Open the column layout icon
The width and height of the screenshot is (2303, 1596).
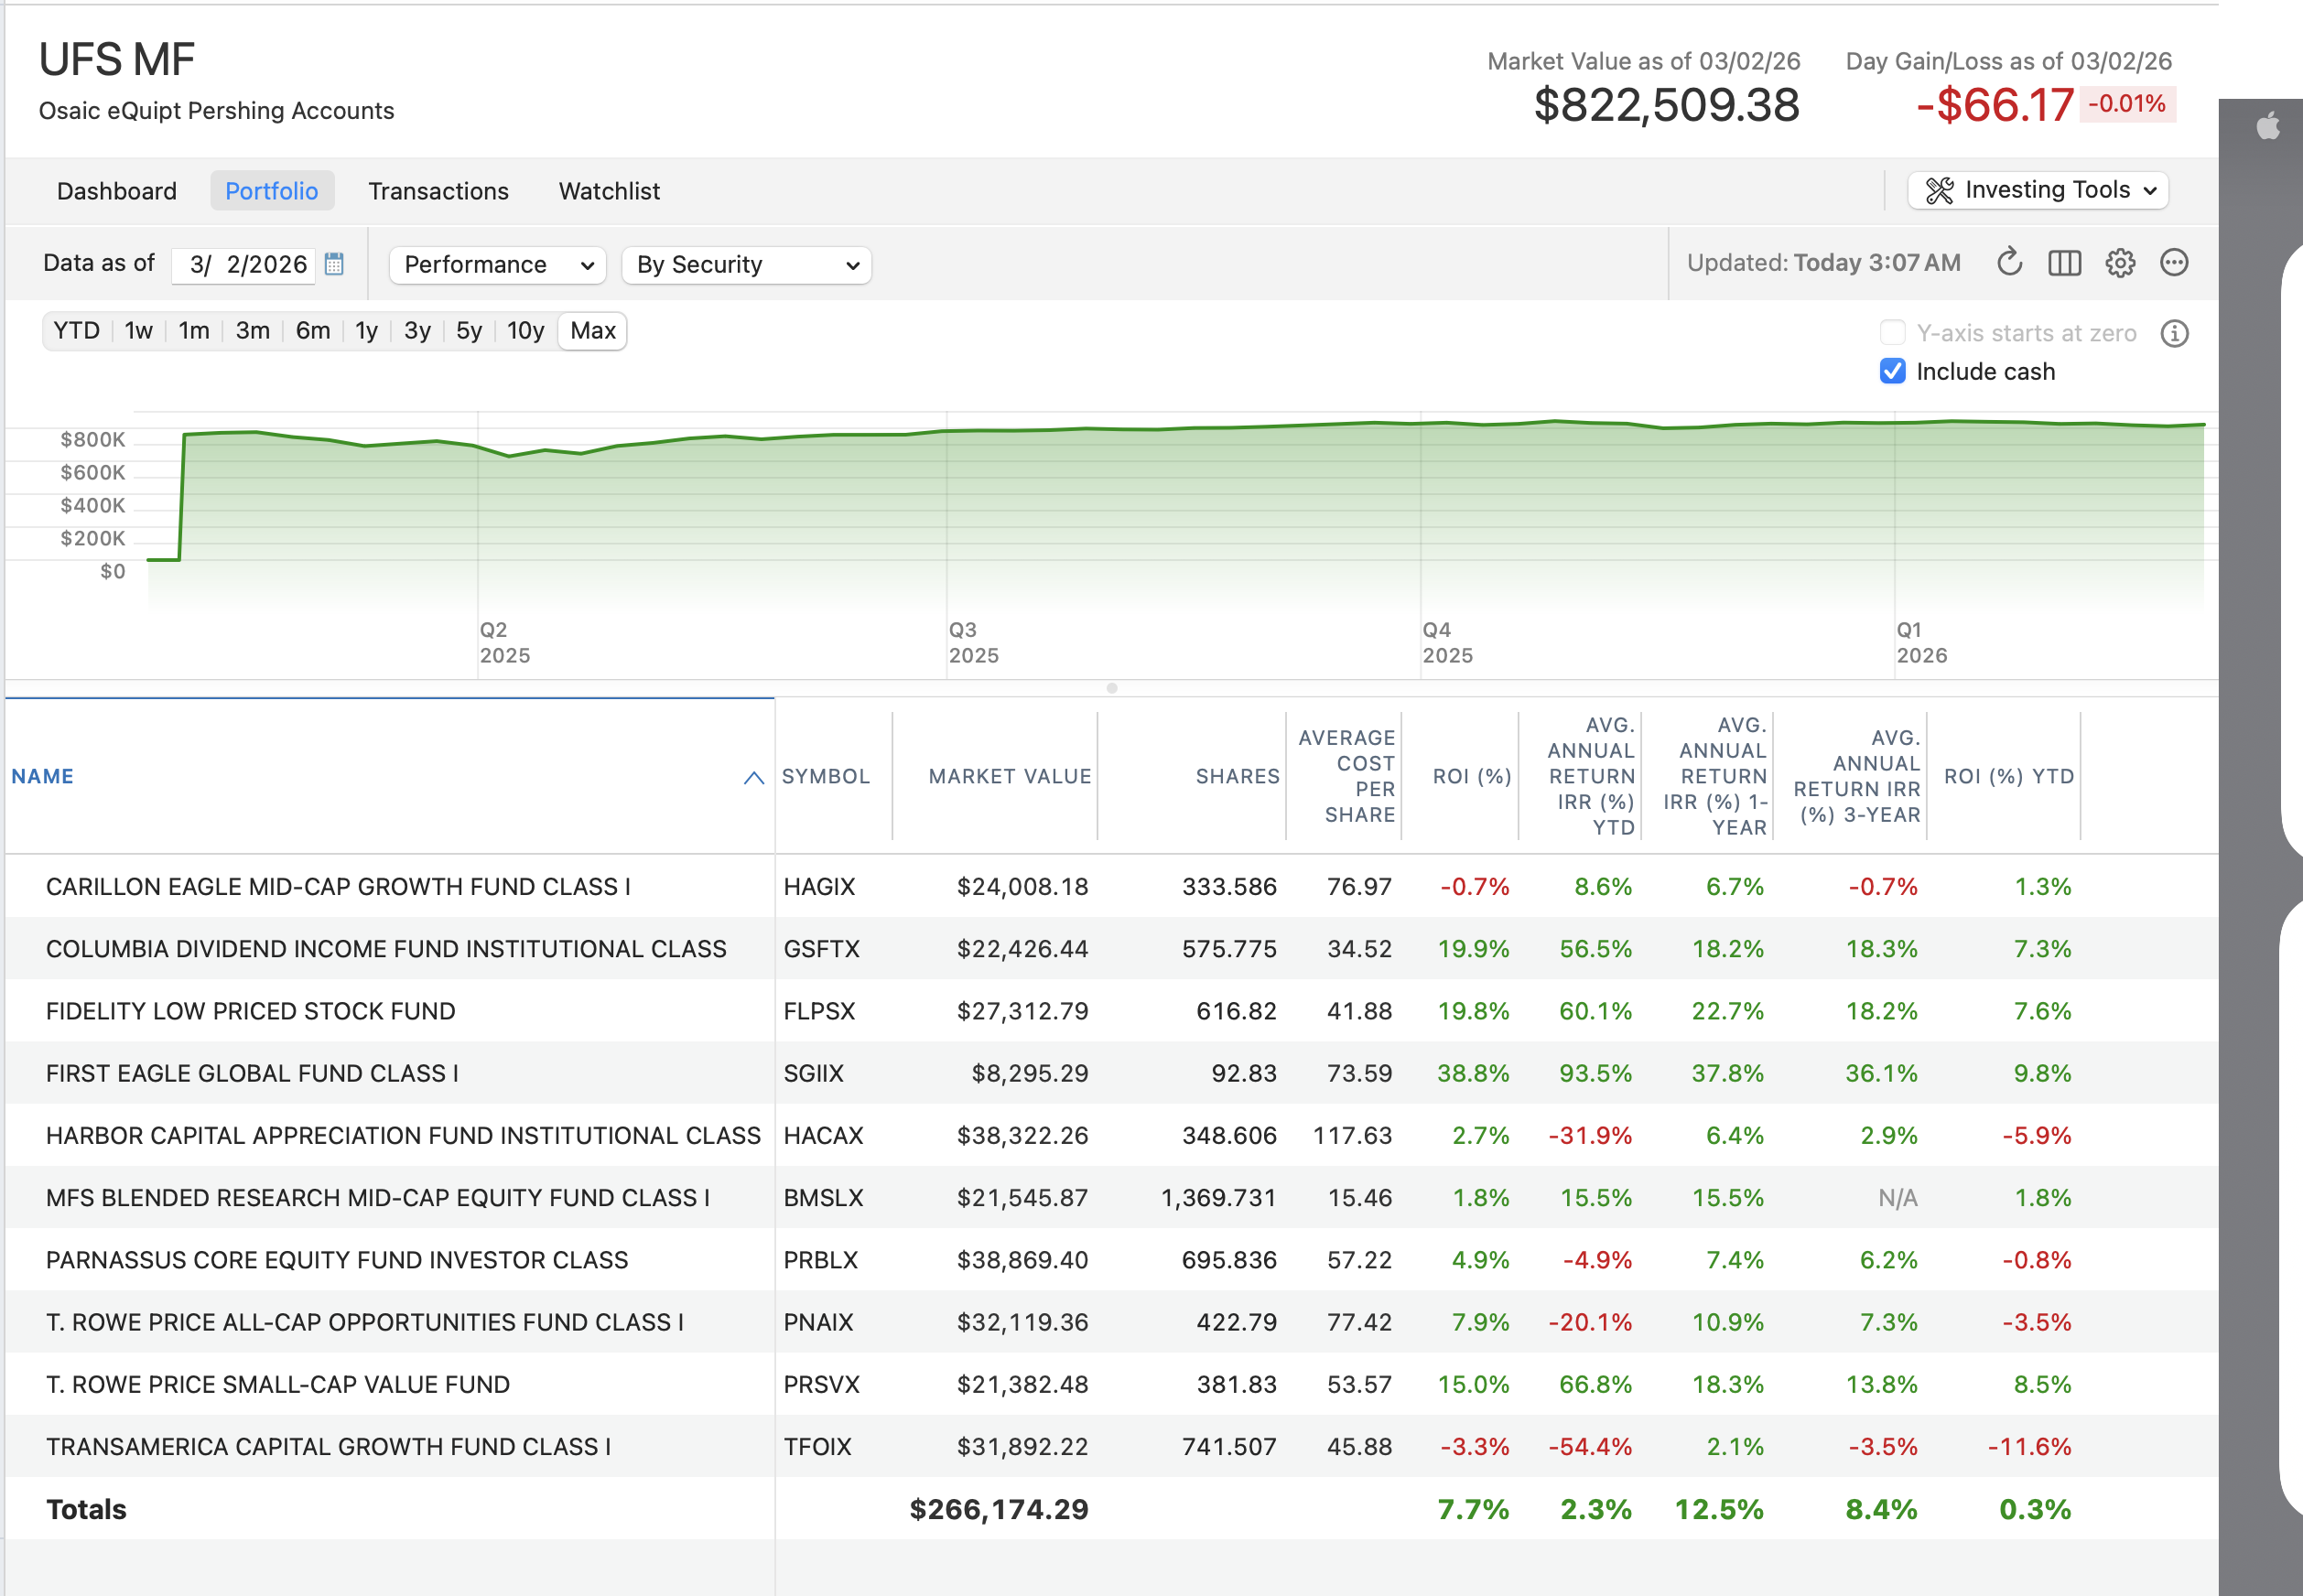pyautogui.click(x=2064, y=263)
